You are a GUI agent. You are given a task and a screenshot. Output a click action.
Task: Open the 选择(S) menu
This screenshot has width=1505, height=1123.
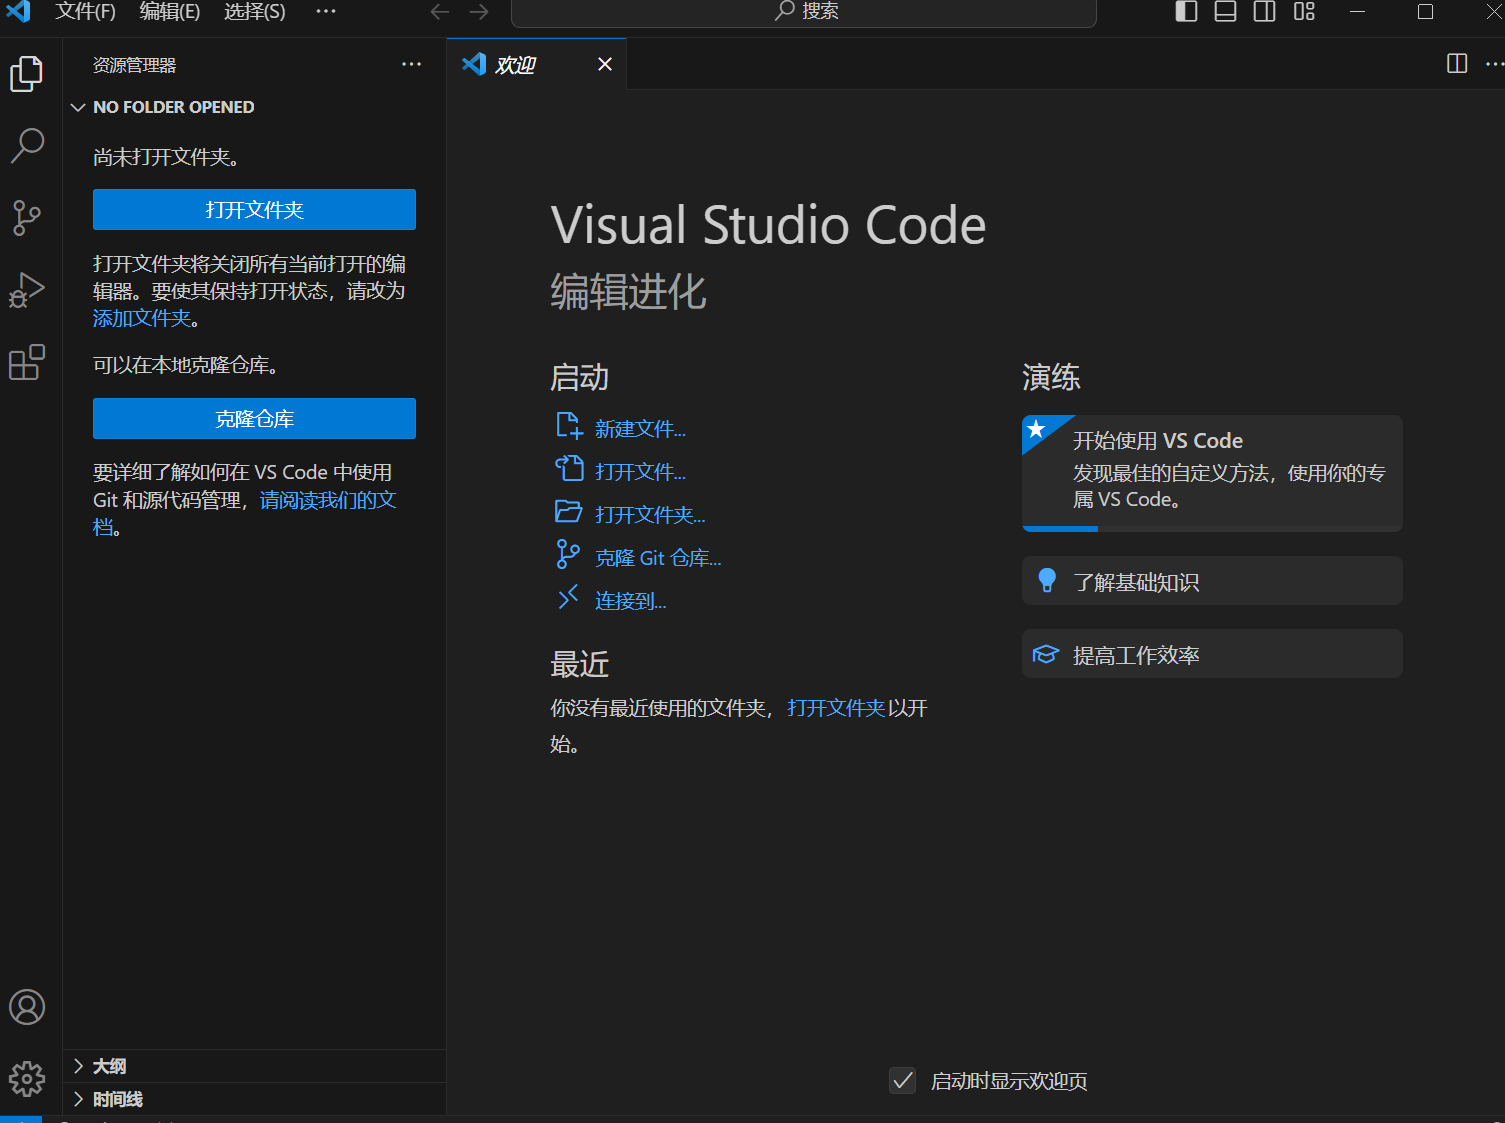(x=255, y=12)
